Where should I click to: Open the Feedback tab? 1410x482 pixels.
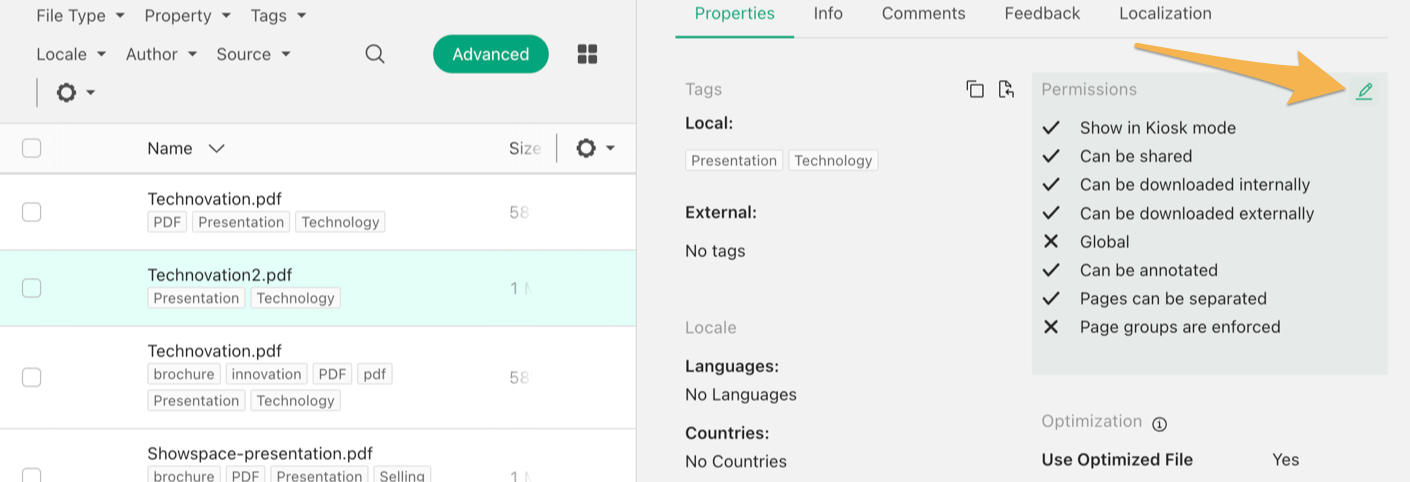tap(1042, 14)
